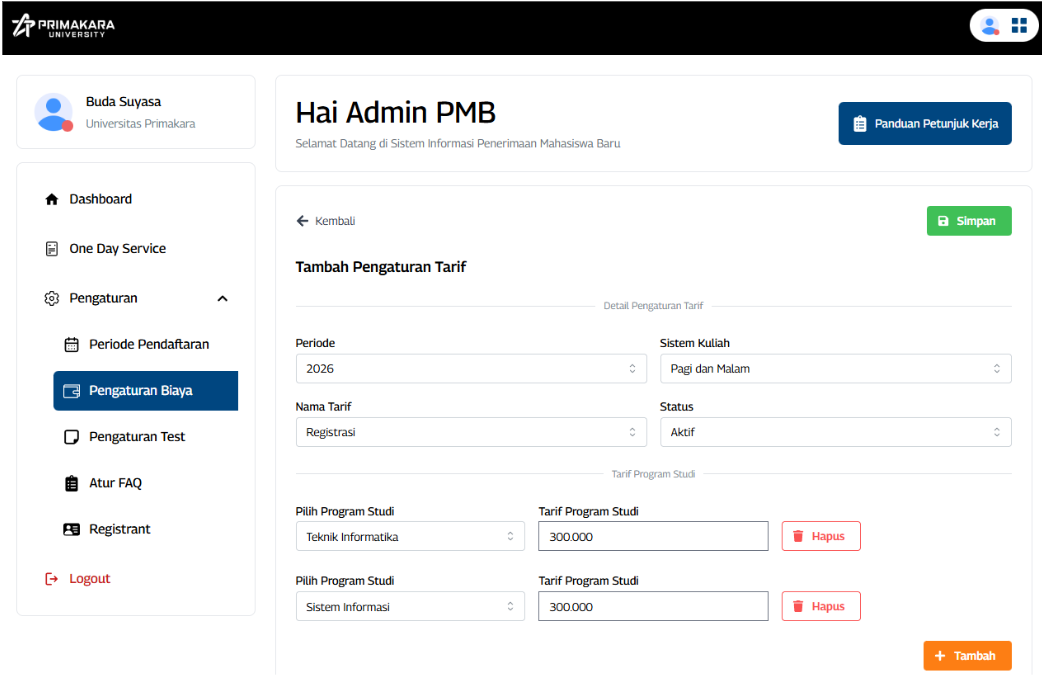
Task: Open the Periode Pendaftaran submenu
Action: (x=148, y=345)
